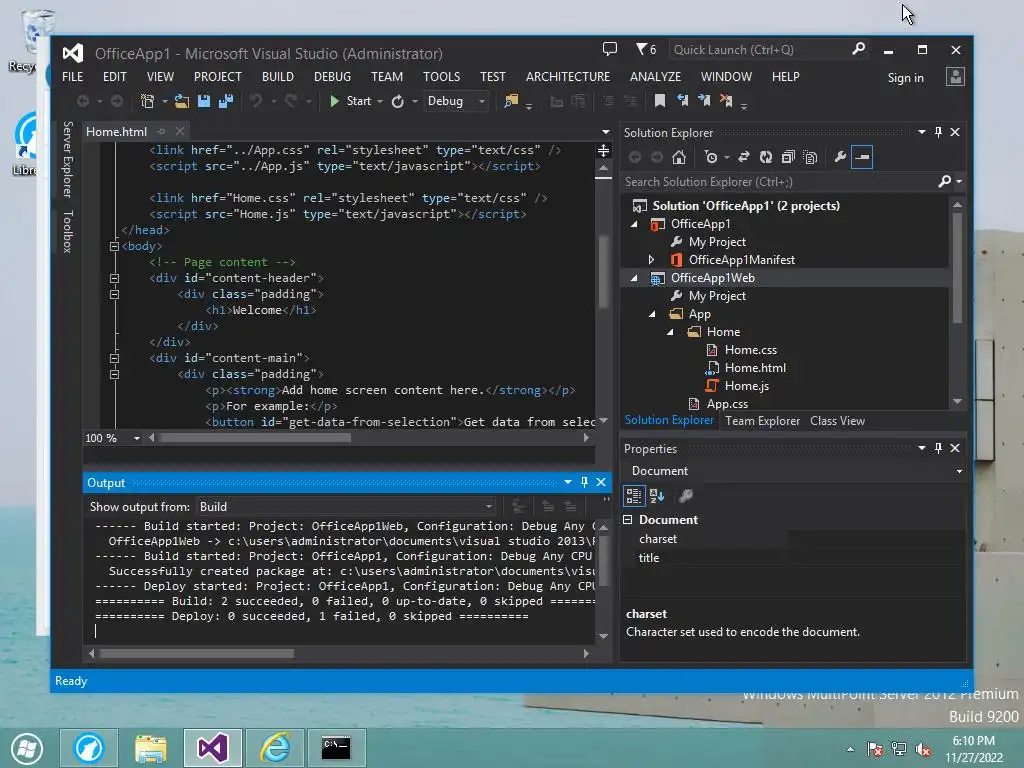
Task: Open the Document object dropdown in Properties
Action: 959,471
